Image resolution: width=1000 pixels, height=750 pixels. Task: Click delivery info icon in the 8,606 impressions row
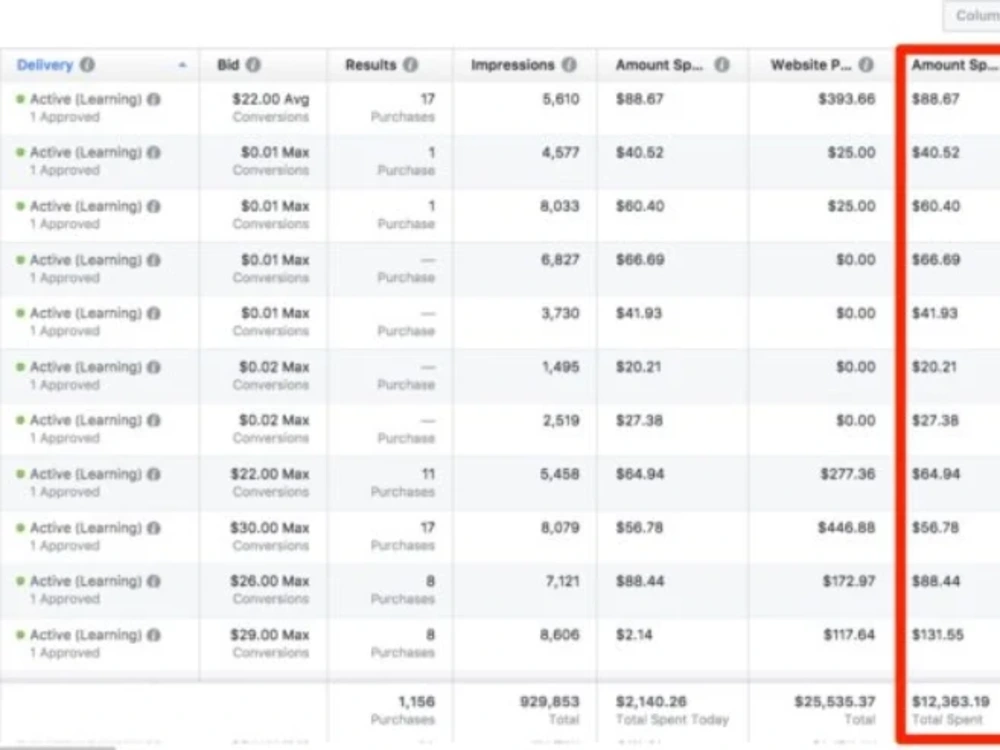[x=154, y=635]
